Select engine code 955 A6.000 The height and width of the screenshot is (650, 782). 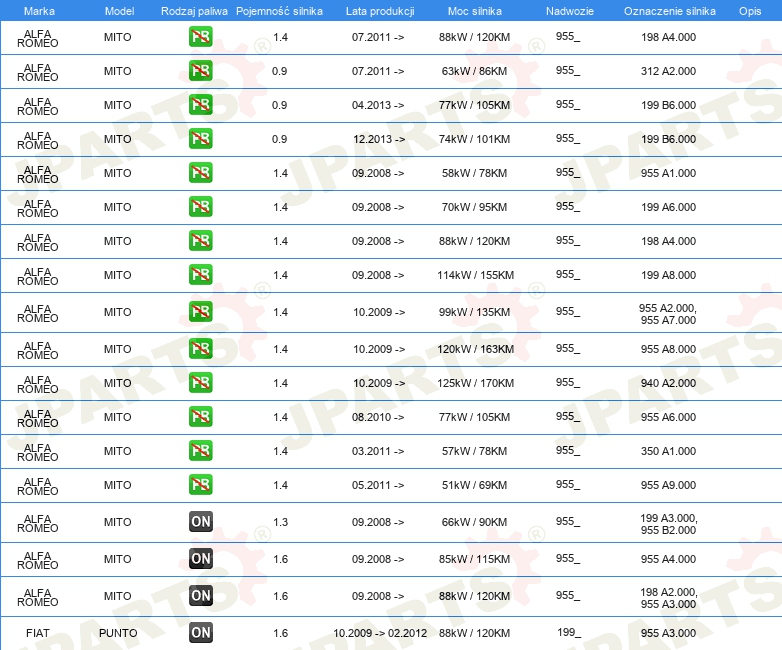click(x=668, y=417)
